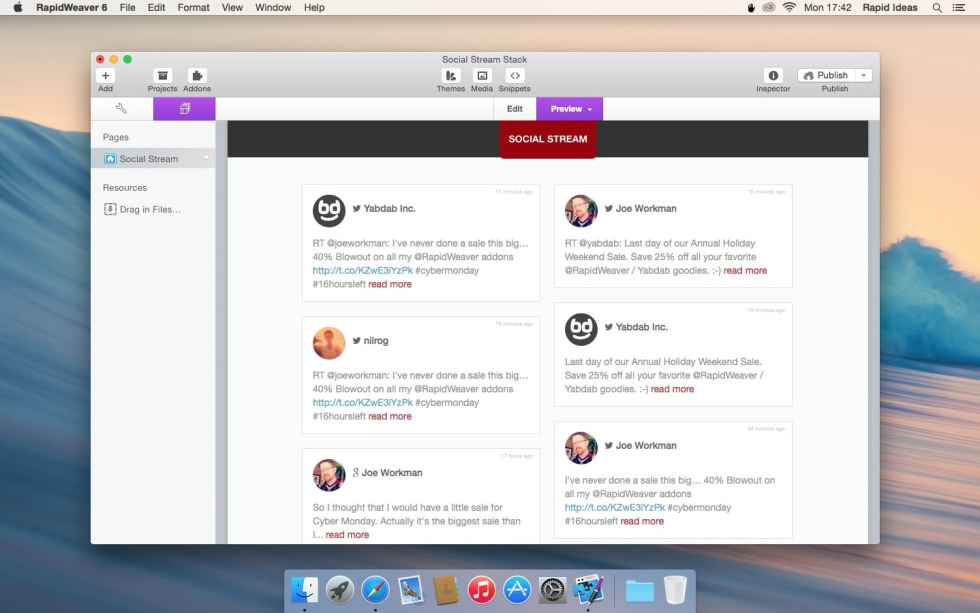Switch to Edit mode
Screen dimensions: 980x613
(x=514, y=109)
